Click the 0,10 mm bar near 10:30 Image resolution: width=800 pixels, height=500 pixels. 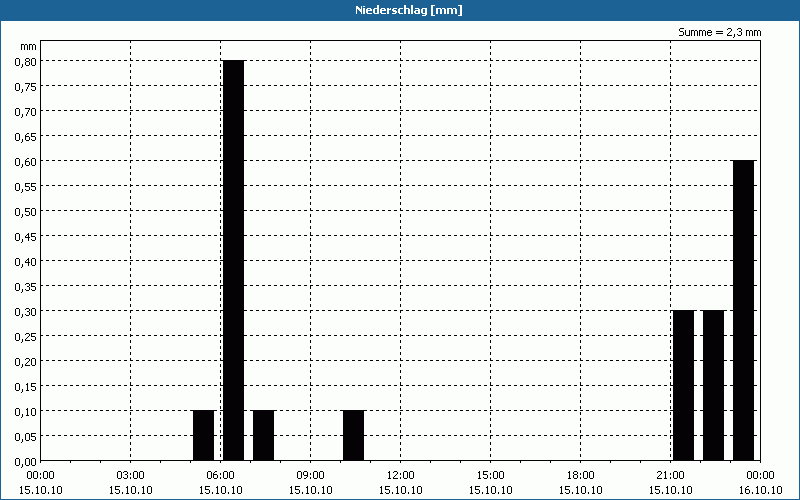tap(354, 435)
